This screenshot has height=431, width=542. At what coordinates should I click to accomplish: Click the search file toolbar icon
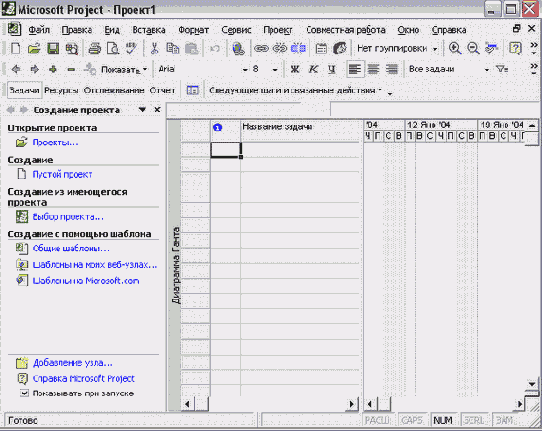72,48
